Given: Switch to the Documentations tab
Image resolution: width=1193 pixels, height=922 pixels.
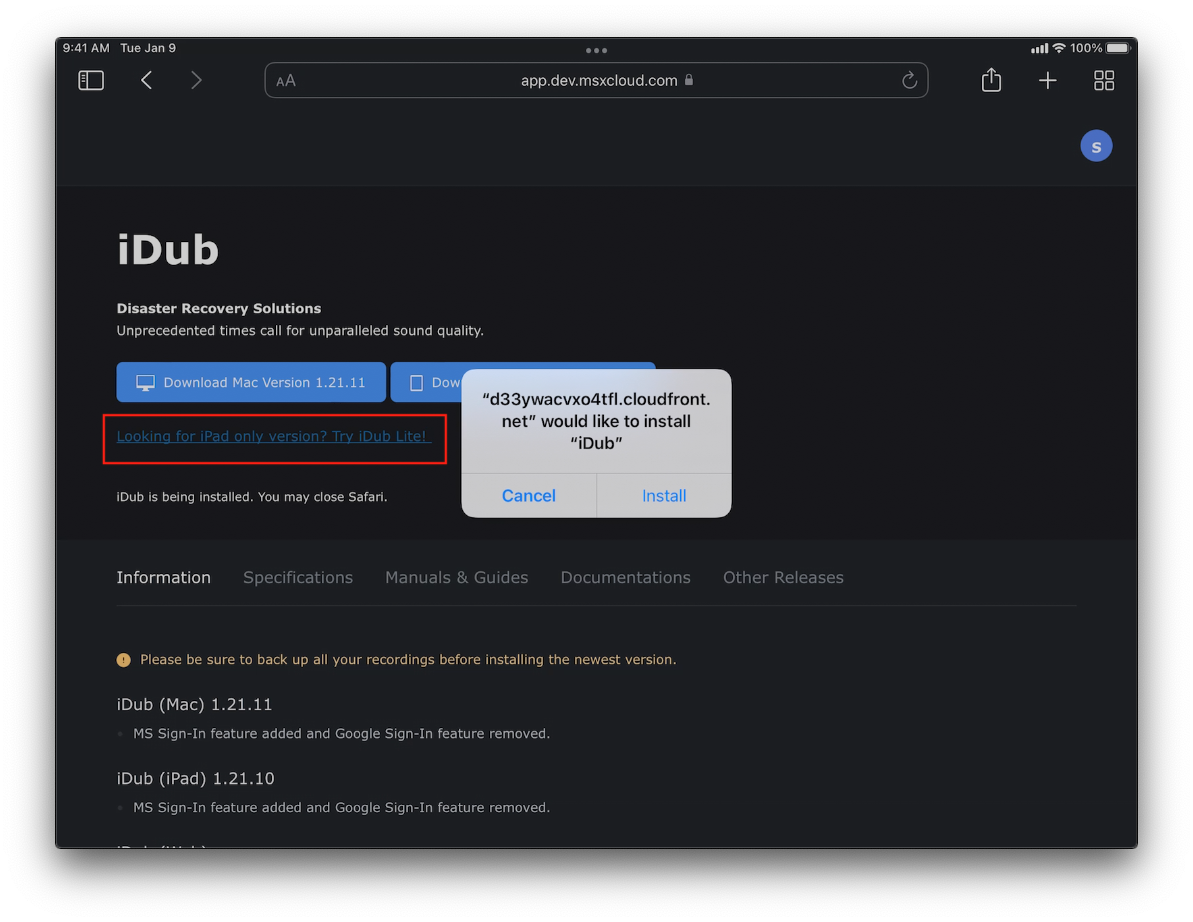Looking at the screenshot, I should pyautogui.click(x=625, y=577).
